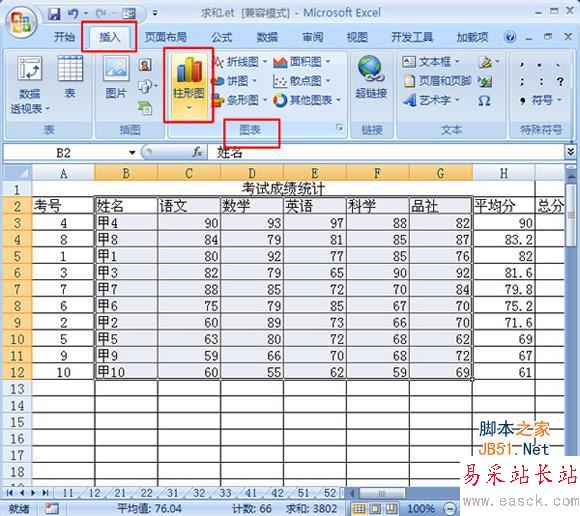
Task: Insert a picture (图片)
Action: coord(116,77)
